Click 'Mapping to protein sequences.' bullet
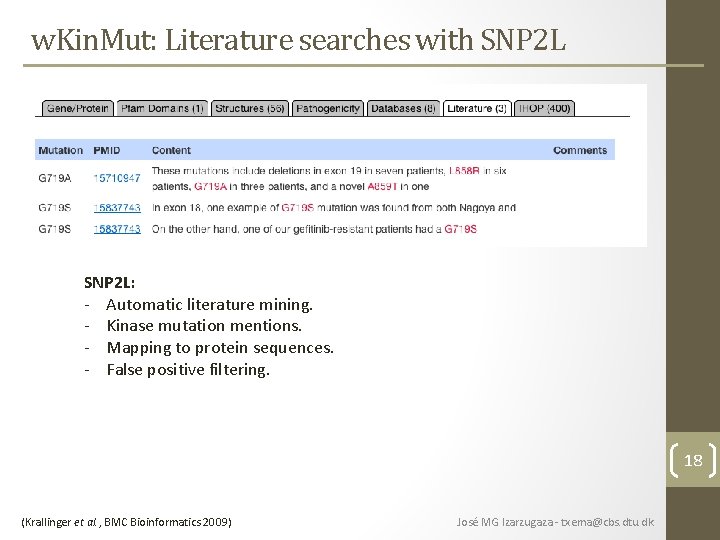Viewport: 720px width, 540px height. [220, 348]
